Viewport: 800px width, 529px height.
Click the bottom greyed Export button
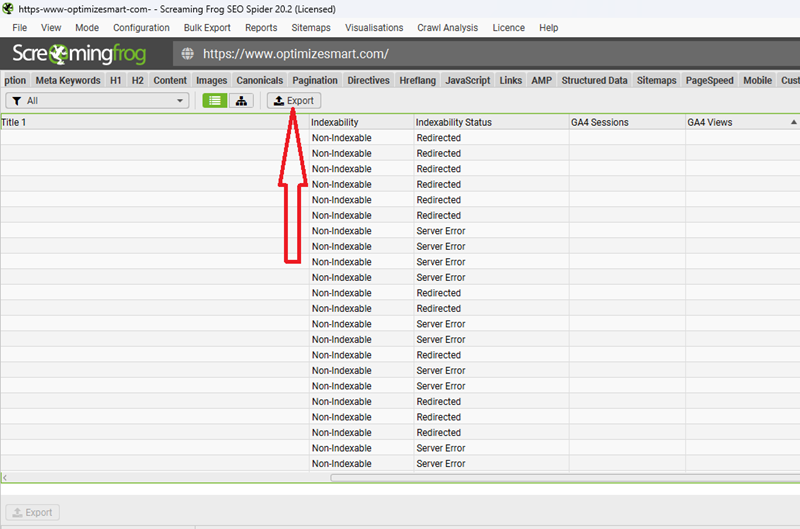tap(33, 512)
